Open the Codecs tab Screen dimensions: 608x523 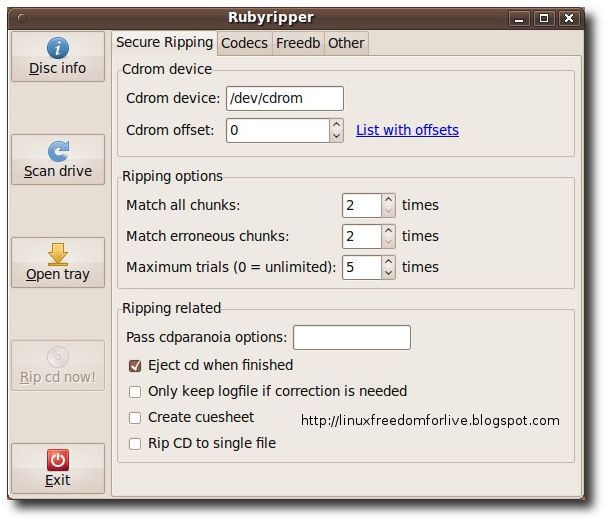coord(244,43)
